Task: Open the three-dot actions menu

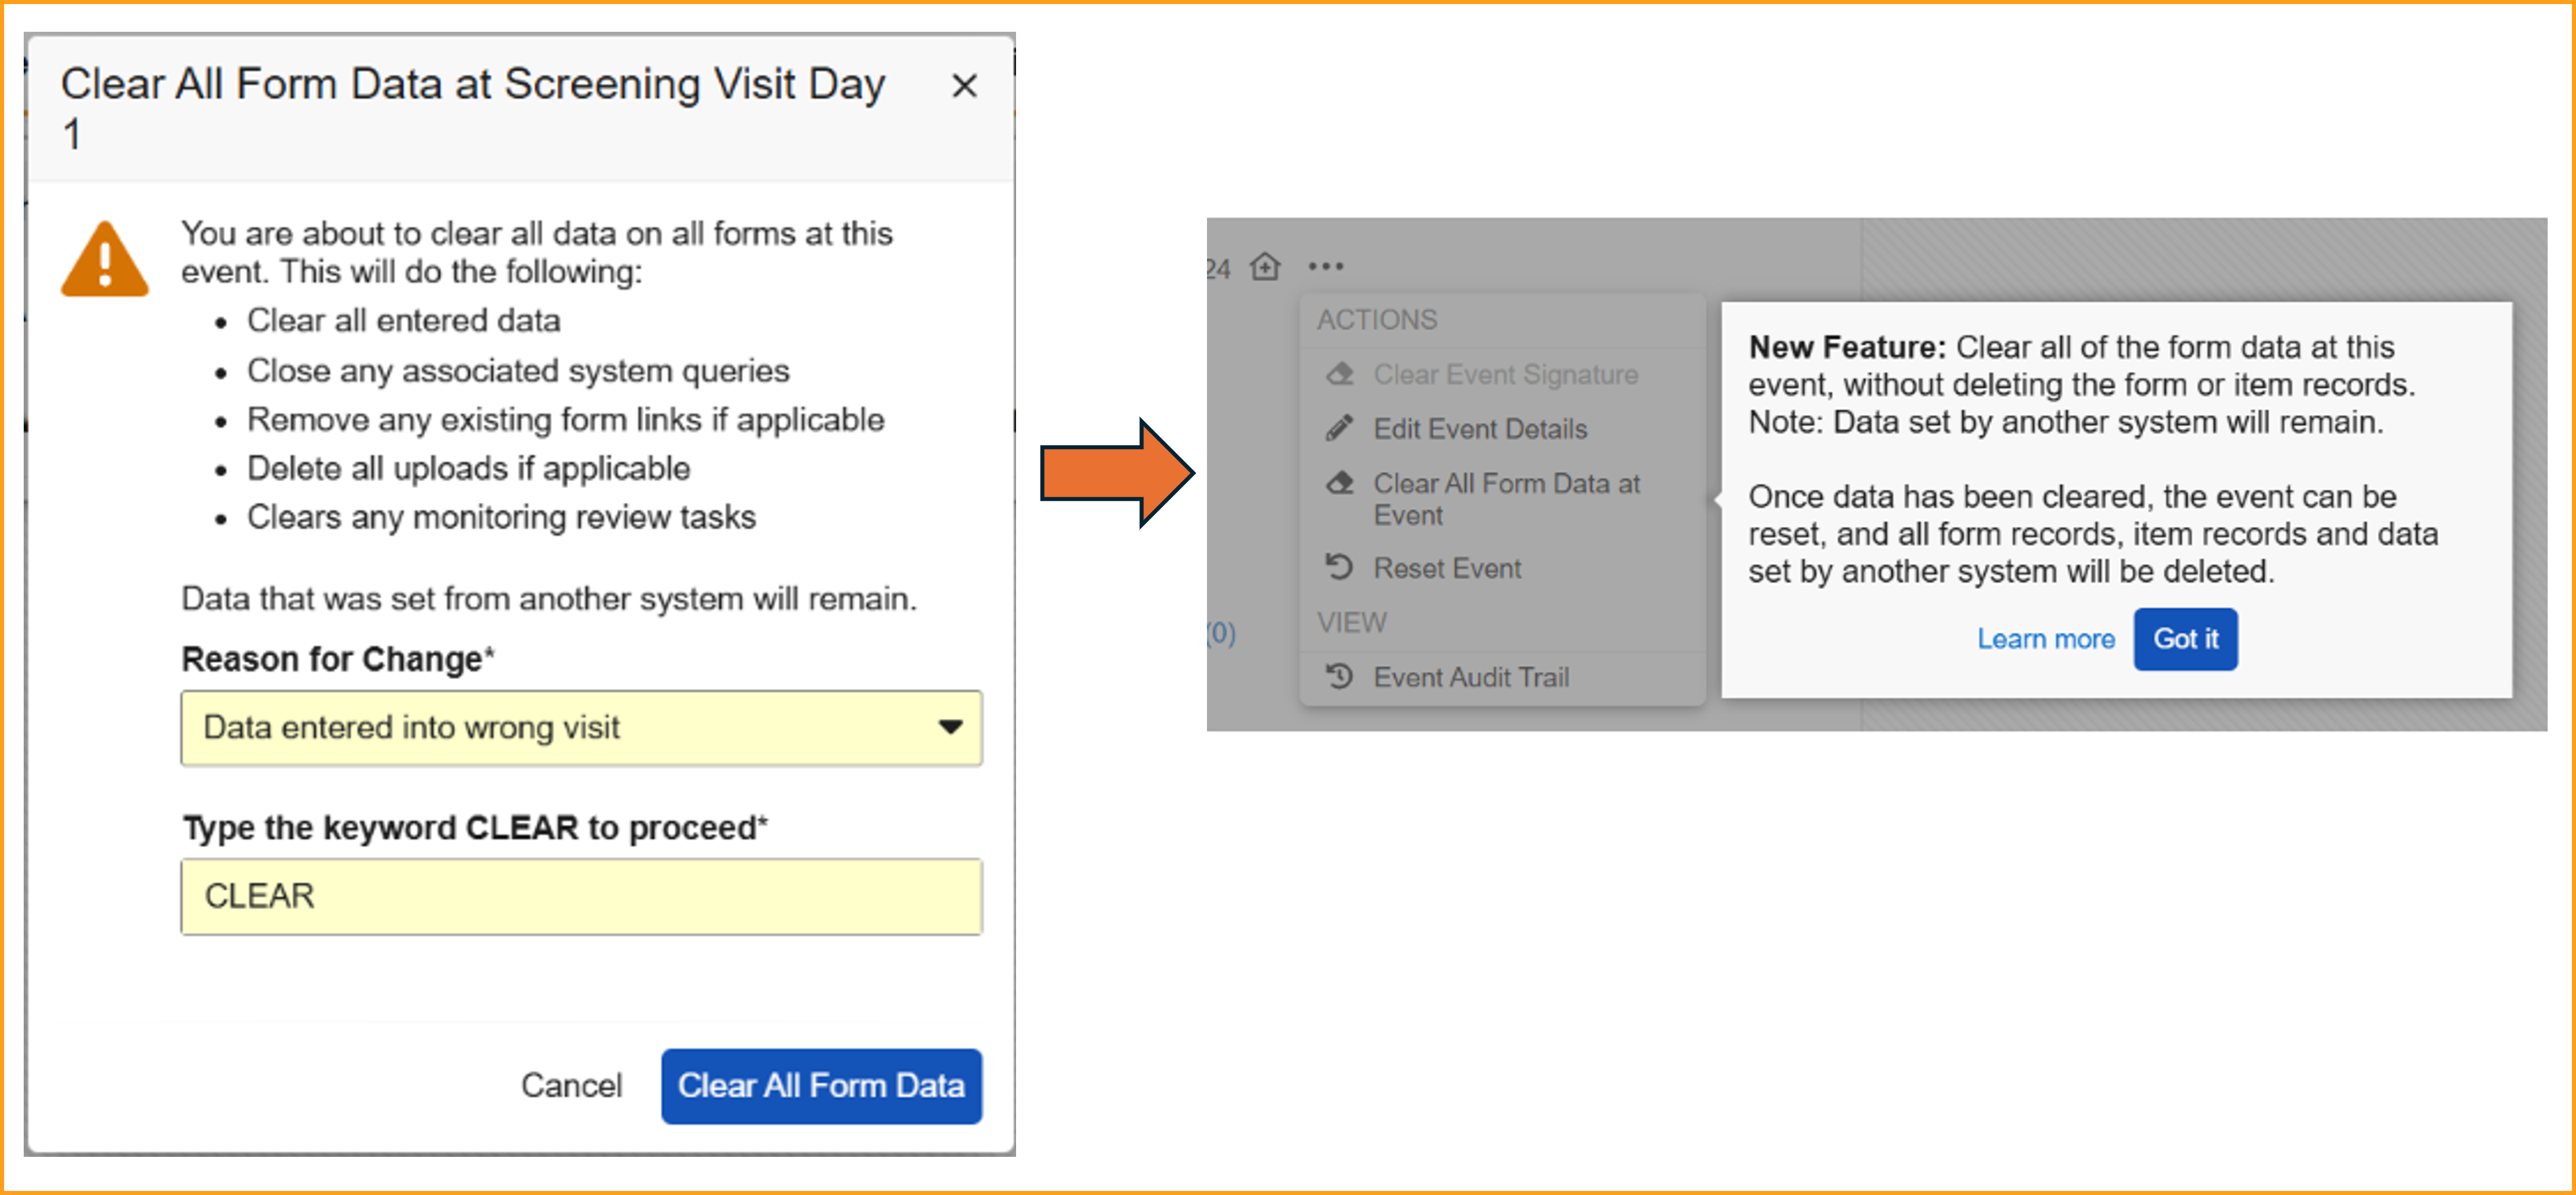Action: click(x=1326, y=267)
